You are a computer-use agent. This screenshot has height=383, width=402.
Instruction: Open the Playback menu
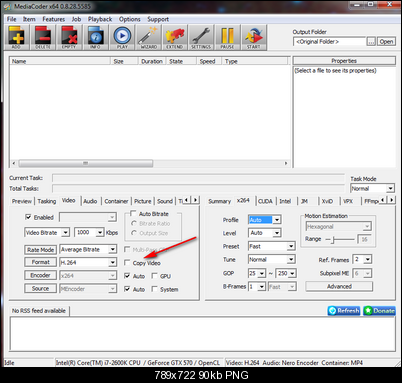tap(100, 19)
